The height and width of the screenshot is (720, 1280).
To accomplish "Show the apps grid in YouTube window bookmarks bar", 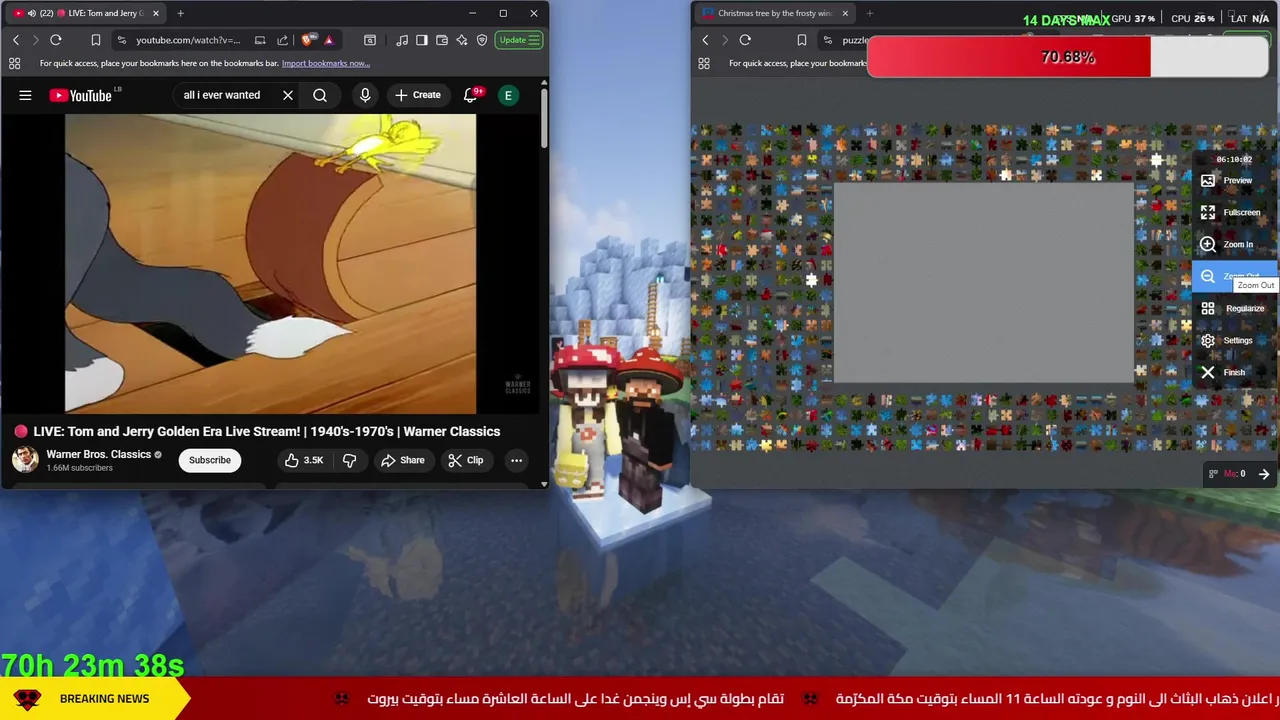I will point(14,63).
